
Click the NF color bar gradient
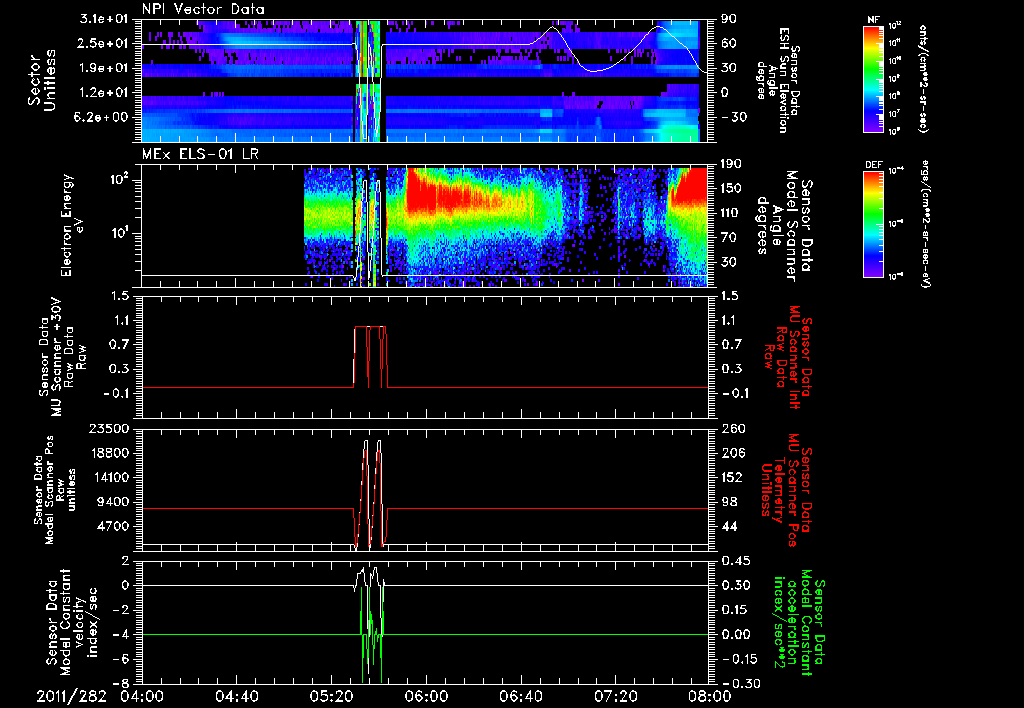pos(874,78)
